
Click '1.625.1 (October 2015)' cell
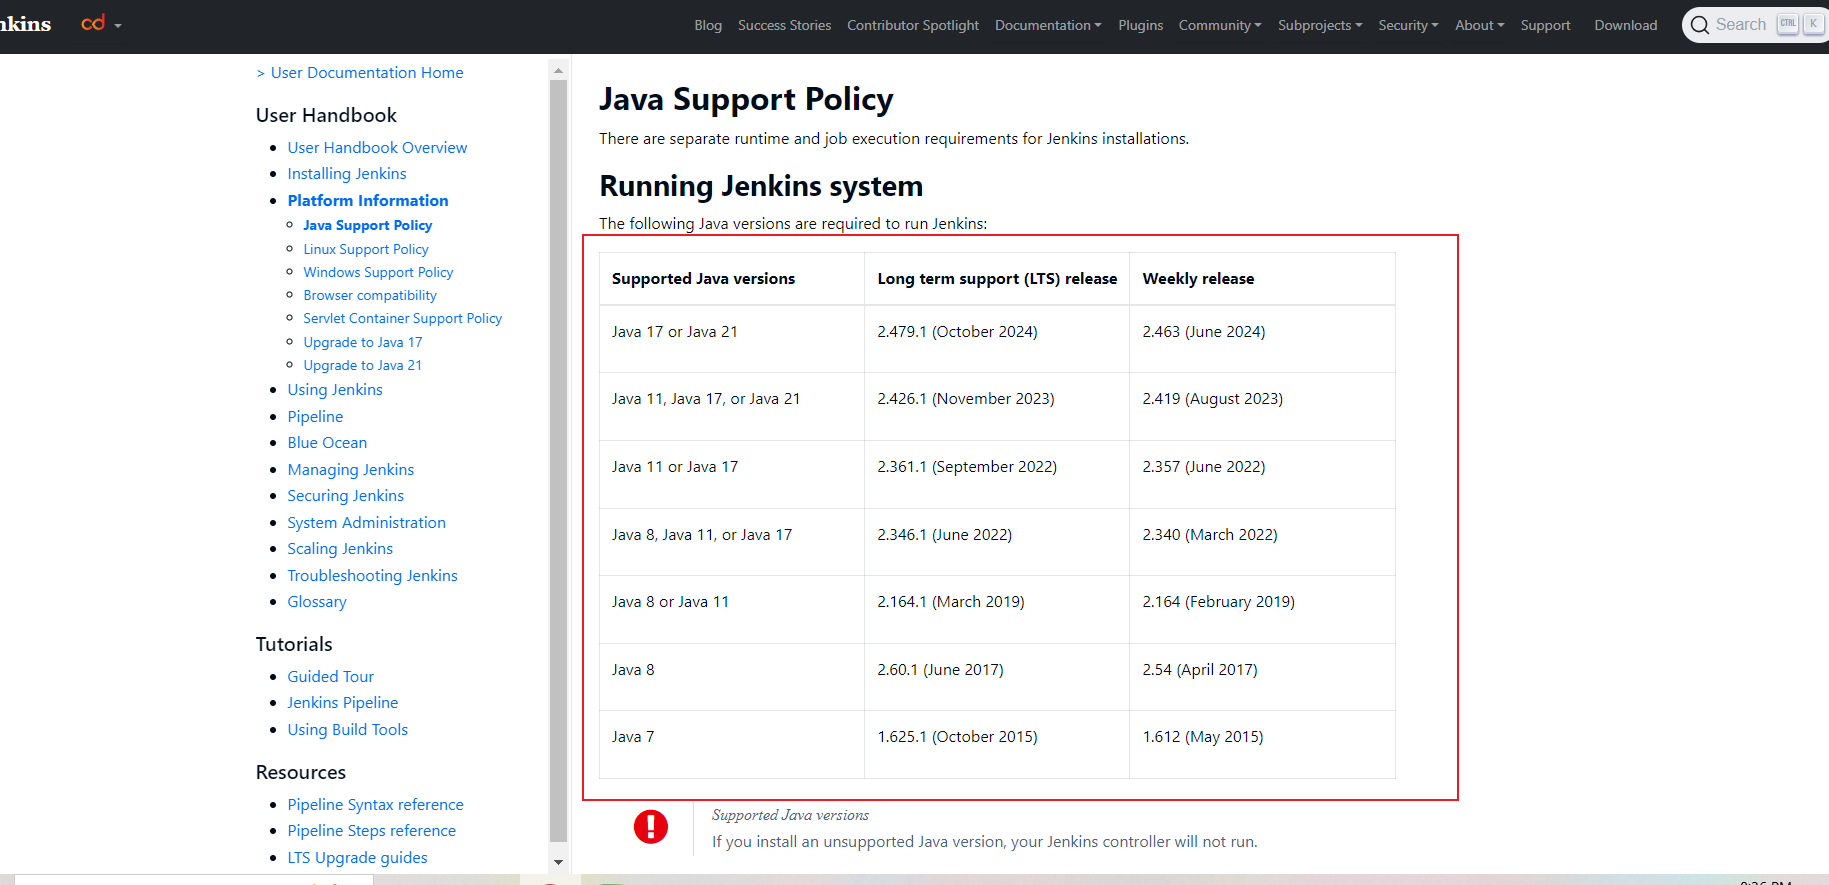coord(997,745)
